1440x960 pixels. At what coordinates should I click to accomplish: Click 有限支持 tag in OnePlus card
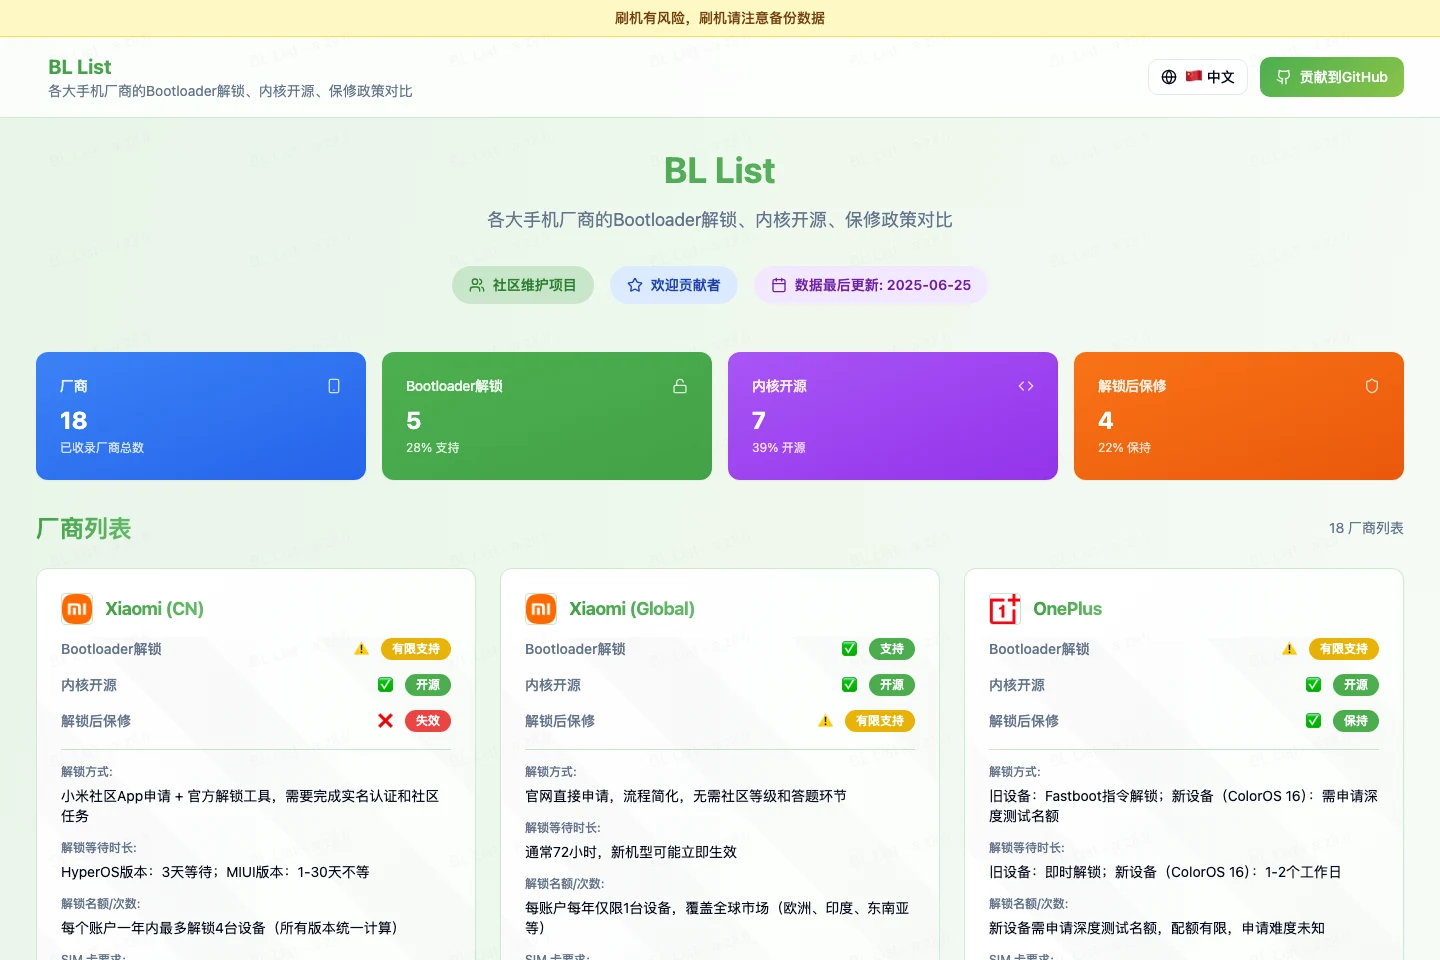coord(1344,649)
